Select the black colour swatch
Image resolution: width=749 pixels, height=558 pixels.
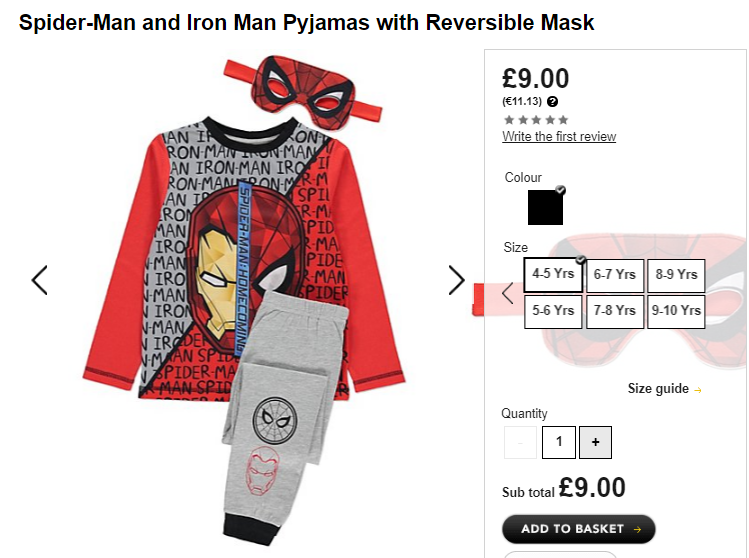click(x=545, y=207)
